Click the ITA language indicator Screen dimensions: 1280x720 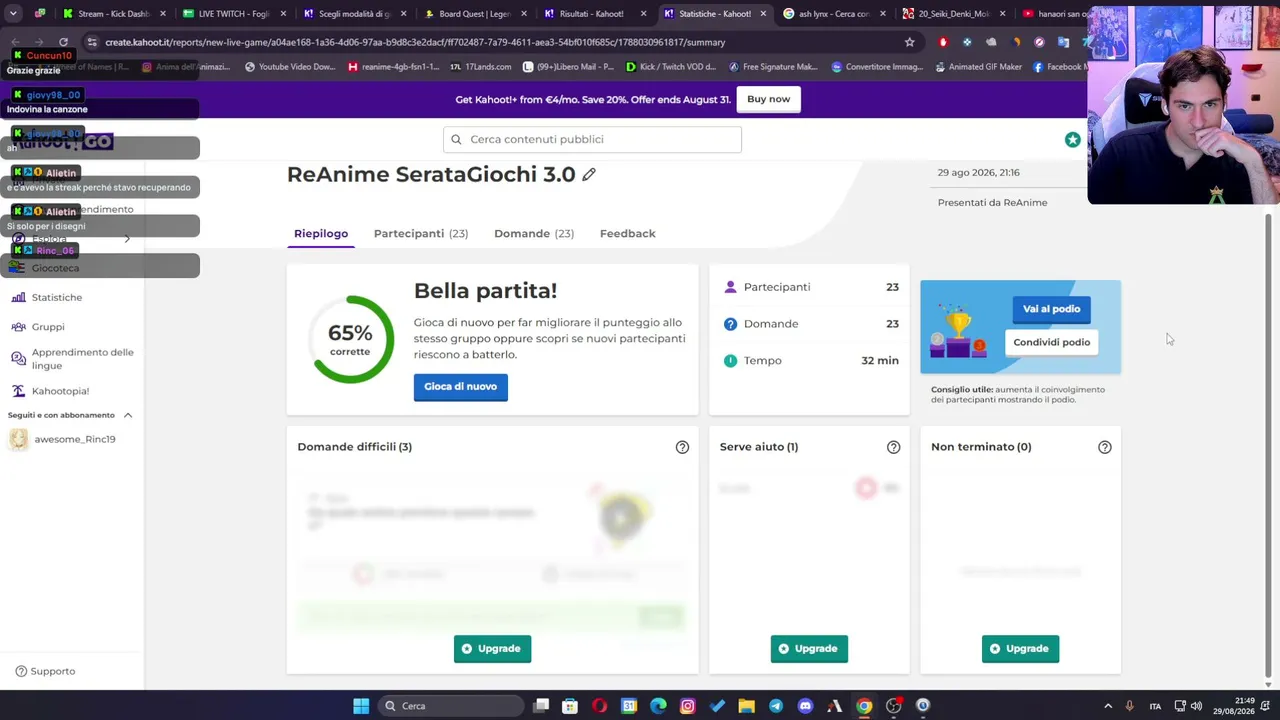(1155, 706)
